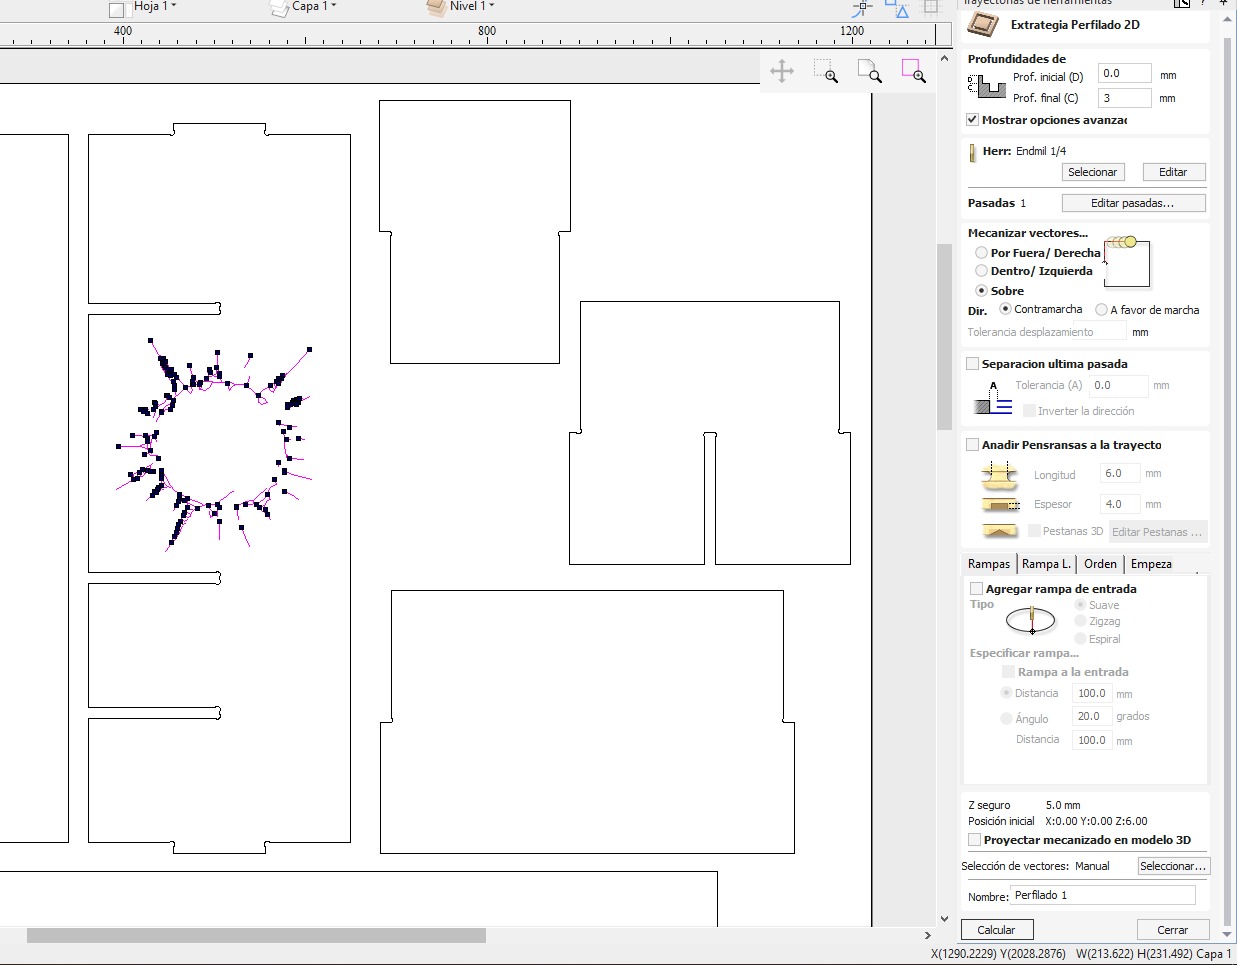Select the Sobre radio option
The image size is (1237, 965).
[x=981, y=291]
